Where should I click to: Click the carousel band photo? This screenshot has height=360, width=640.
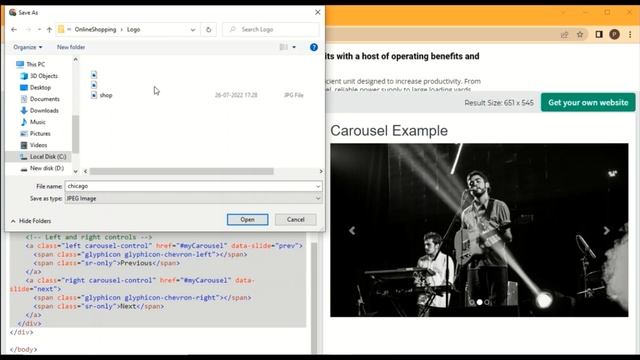(479, 230)
